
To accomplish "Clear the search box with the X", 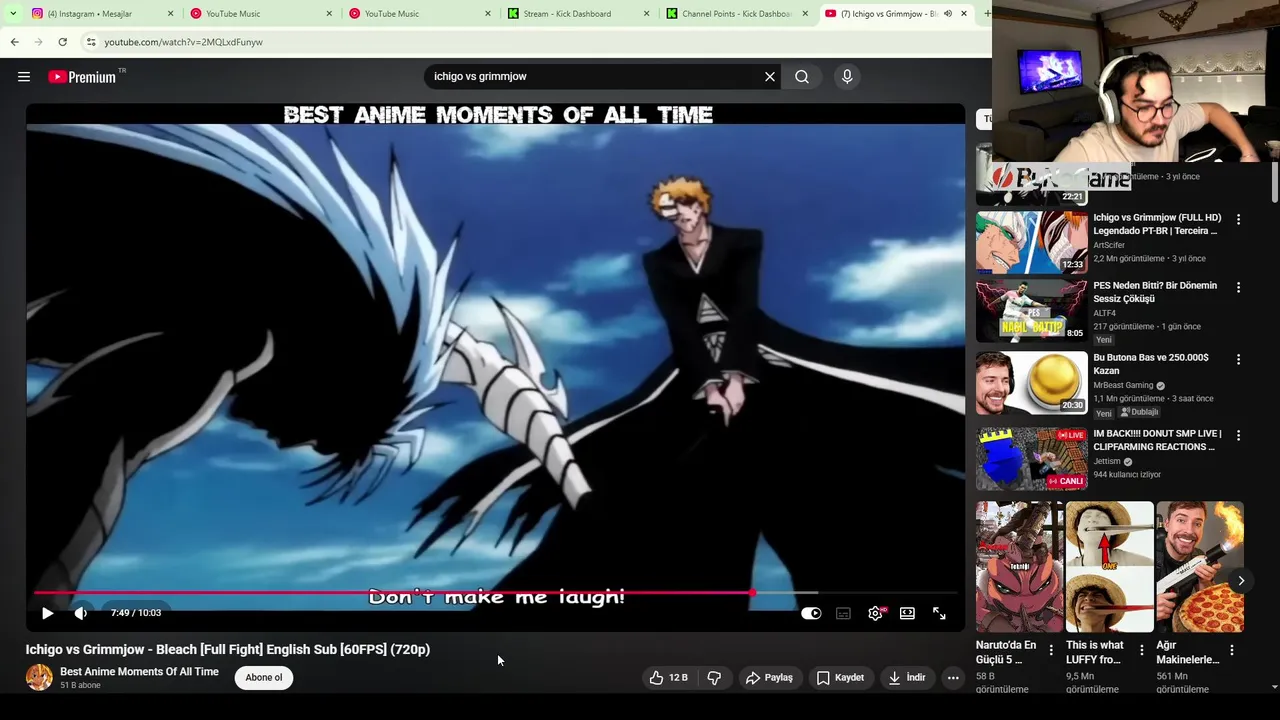I will [770, 77].
